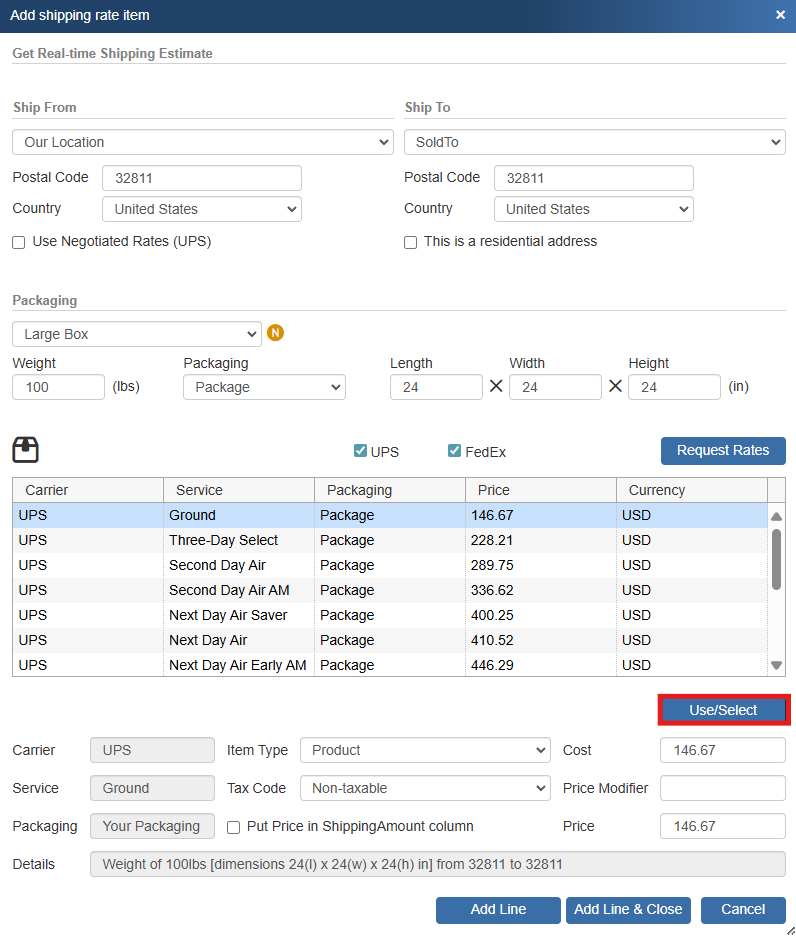The height and width of the screenshot is (936, 796).
Task: Uncheck the UPS carrier checkbox
Action: (360, 451)
